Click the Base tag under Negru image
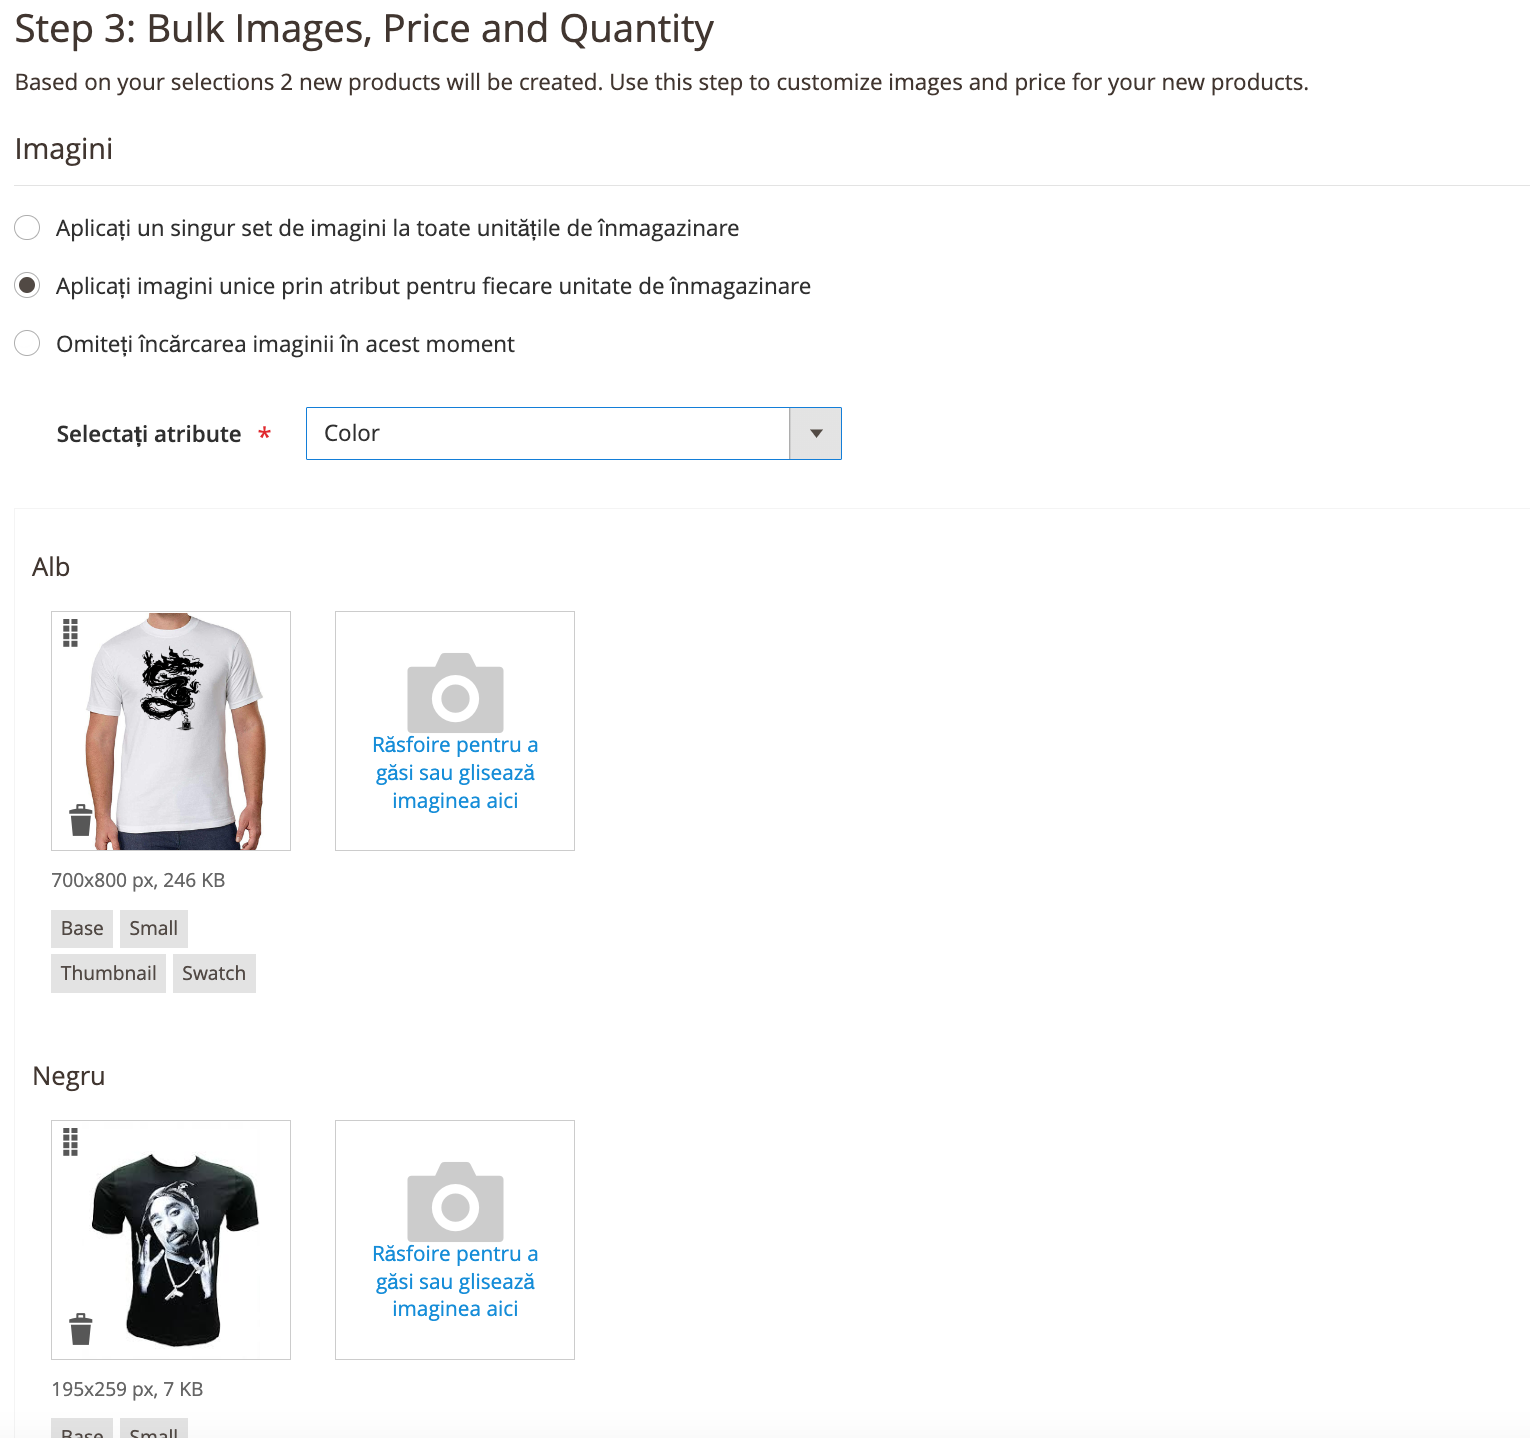Screen dimensions: 1530x1438 pyautogui.click(x=82, y=1430)
